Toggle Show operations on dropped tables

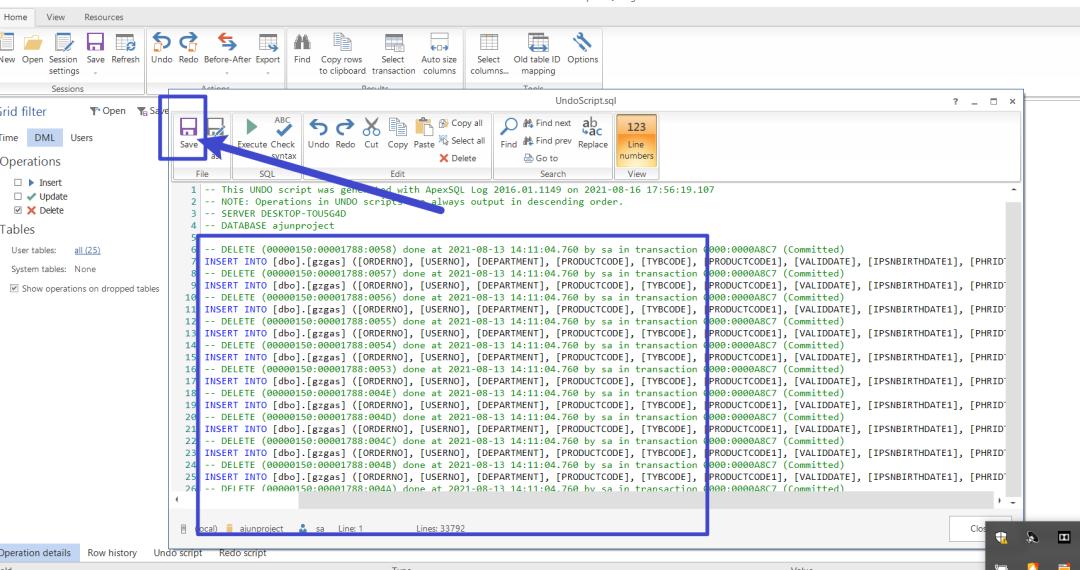14,288
